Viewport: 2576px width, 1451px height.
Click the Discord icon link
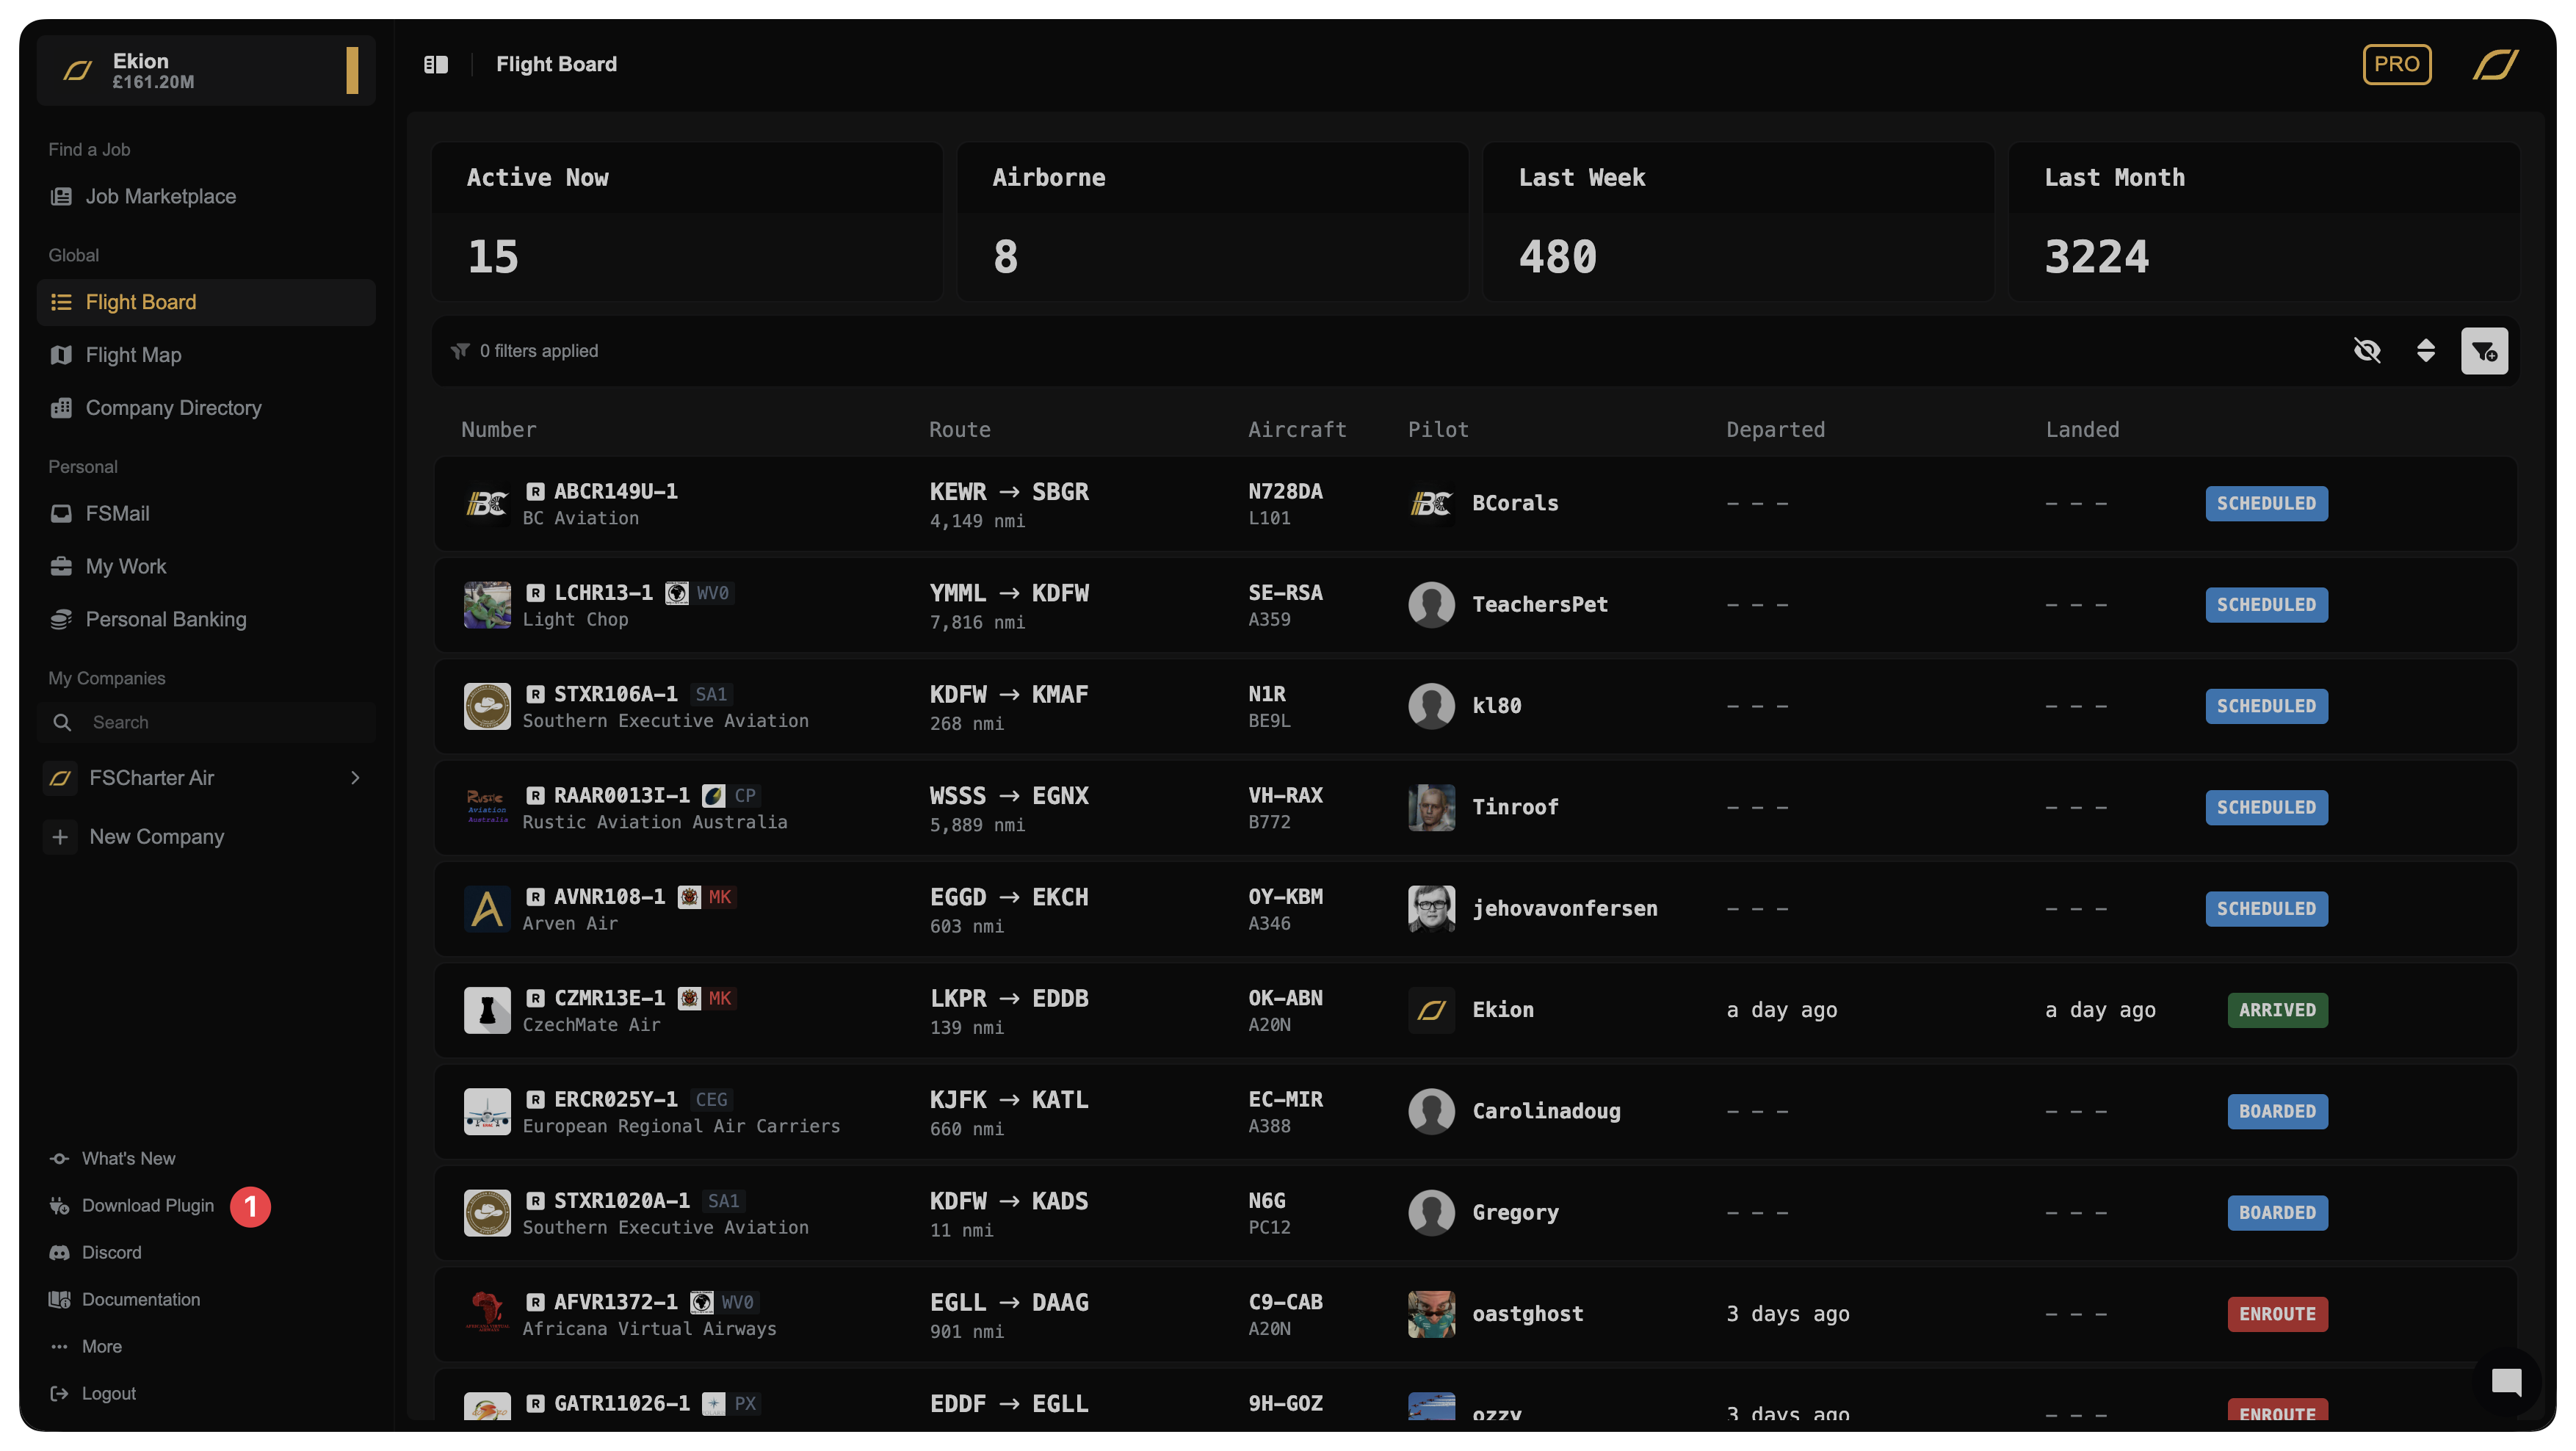pos(60,1253)
